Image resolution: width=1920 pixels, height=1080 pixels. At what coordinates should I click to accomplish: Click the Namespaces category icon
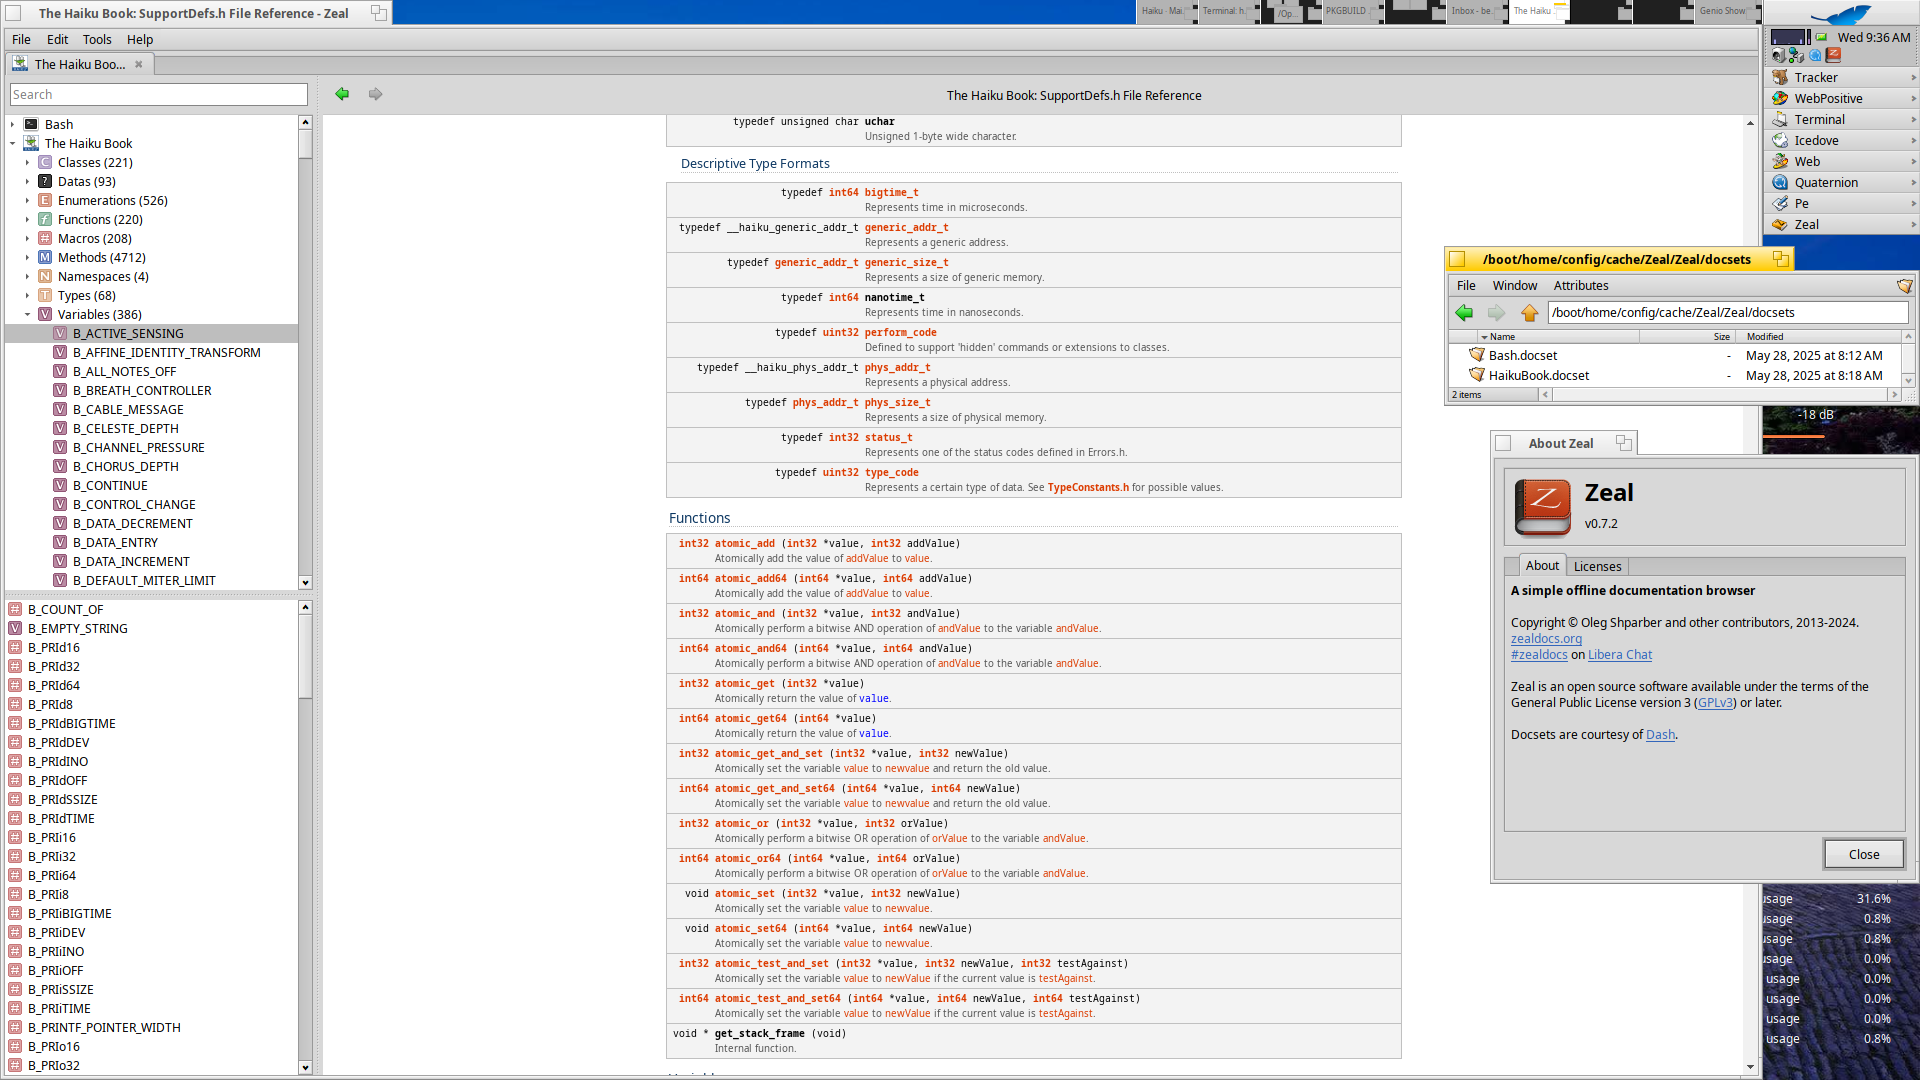point(45,277)
